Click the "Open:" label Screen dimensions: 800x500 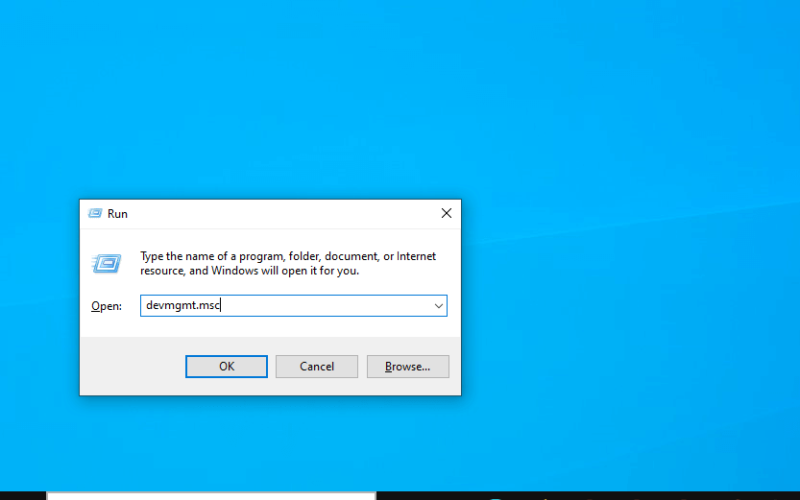(107, 306)
